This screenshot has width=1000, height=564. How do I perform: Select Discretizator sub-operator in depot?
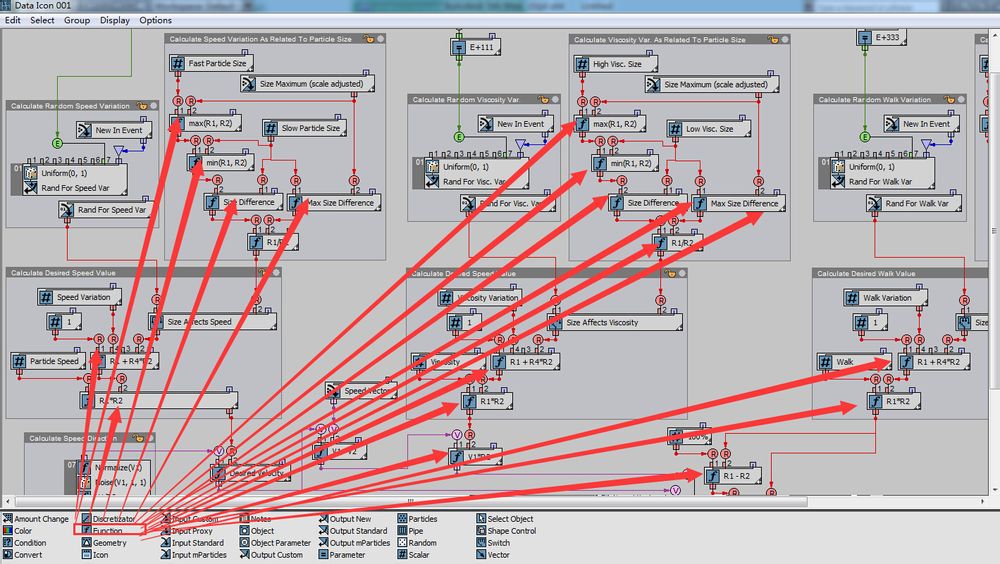click(x=108, y=519)
